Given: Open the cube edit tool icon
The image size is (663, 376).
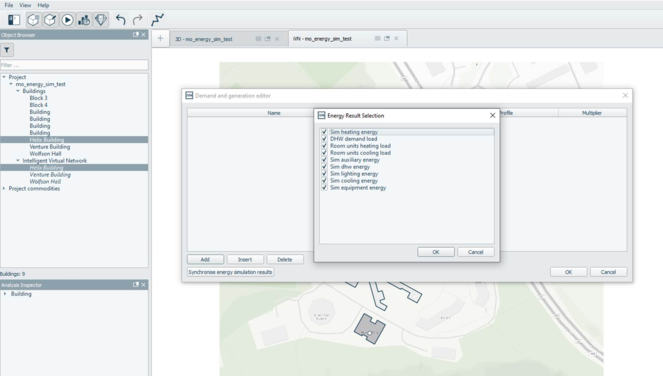Looking at the screenshot, I should 50,20.
